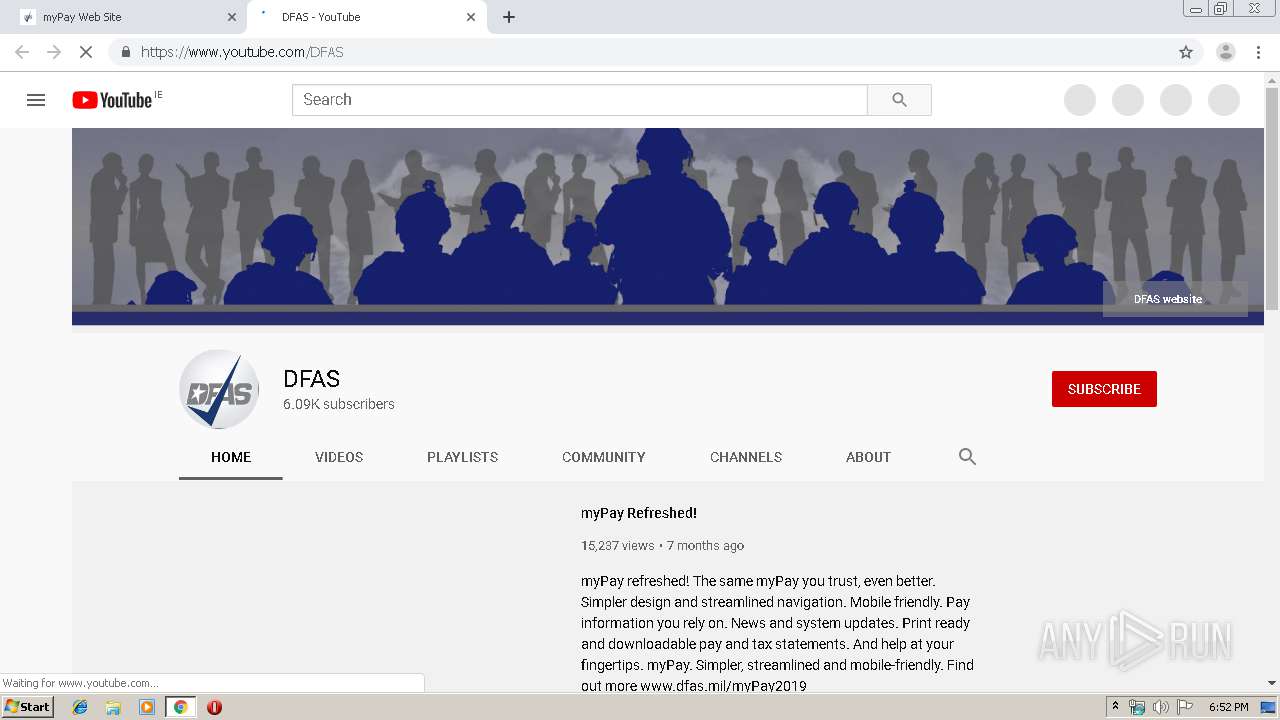Click the channel banner image
This screenshot has width=1280, height=720.
click(668, 226)
